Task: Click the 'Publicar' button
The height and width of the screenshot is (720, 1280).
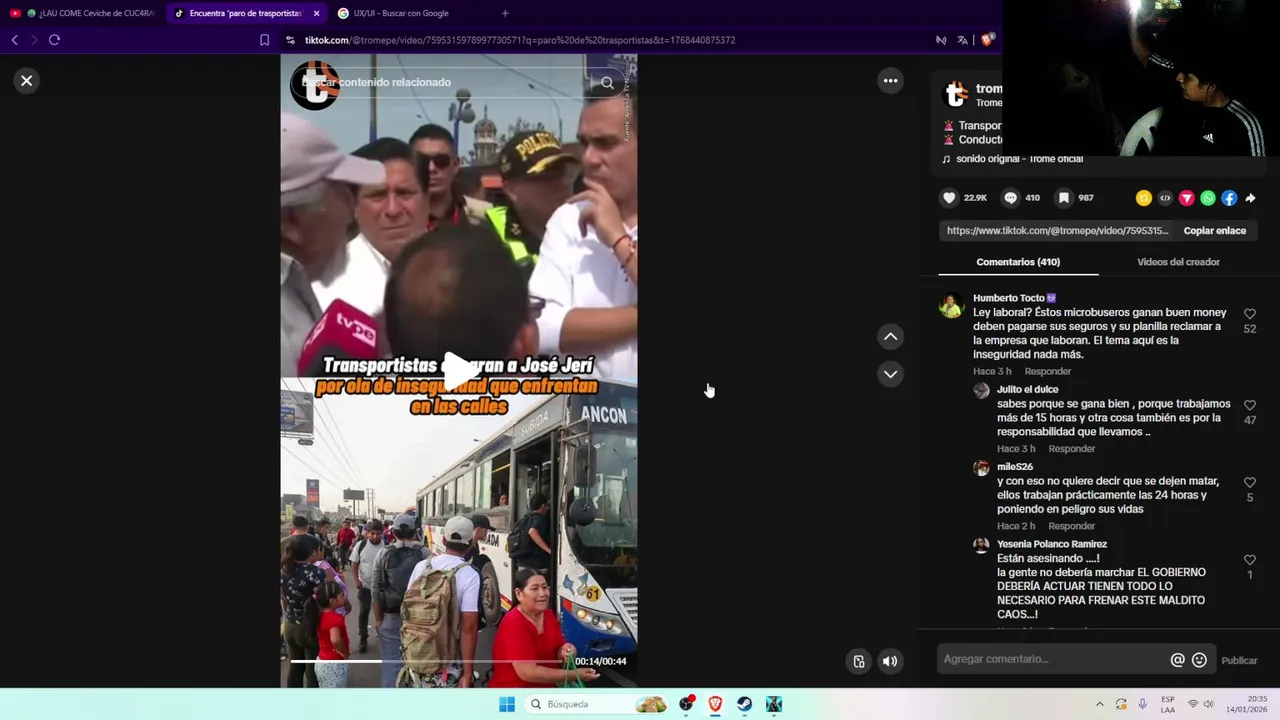Action: pyautogui.click(x=1239, y=660)
